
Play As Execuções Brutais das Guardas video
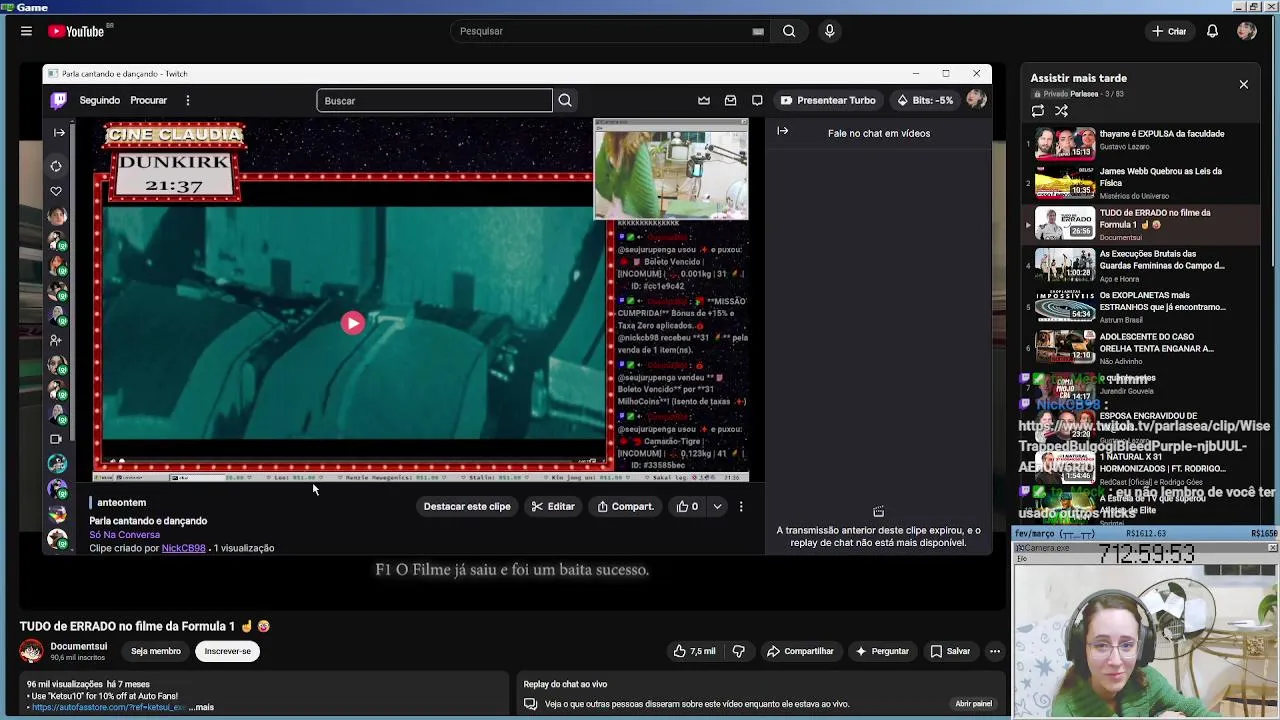point(1140,265)
